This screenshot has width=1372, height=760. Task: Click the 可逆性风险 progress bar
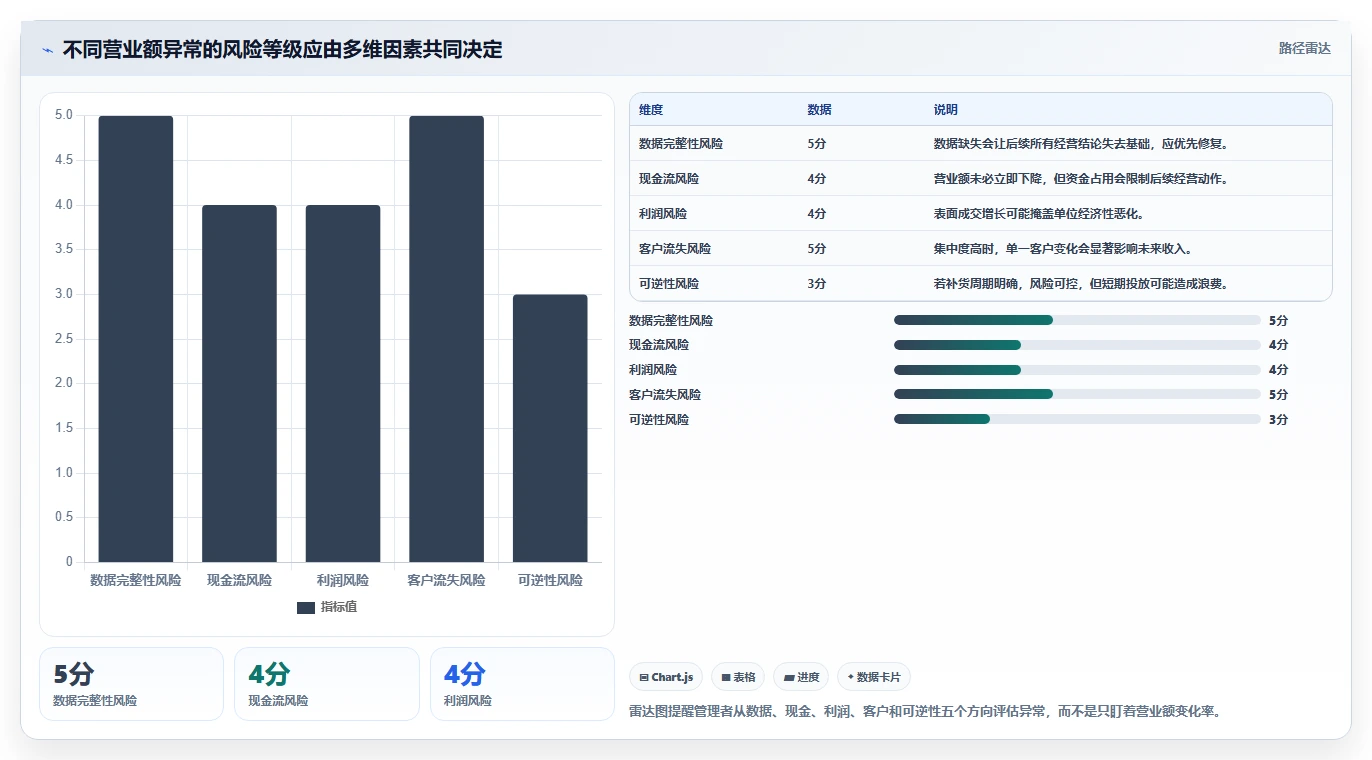click(x=1077, y=420)
